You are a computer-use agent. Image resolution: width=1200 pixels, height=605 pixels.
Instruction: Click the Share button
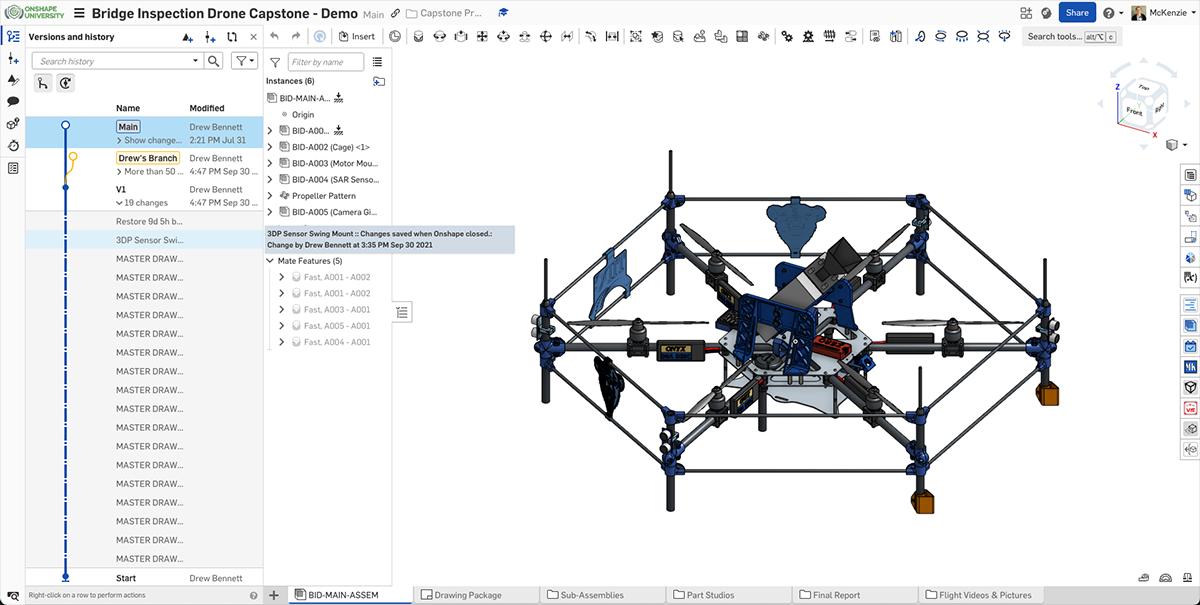(x=1077, y=12)
